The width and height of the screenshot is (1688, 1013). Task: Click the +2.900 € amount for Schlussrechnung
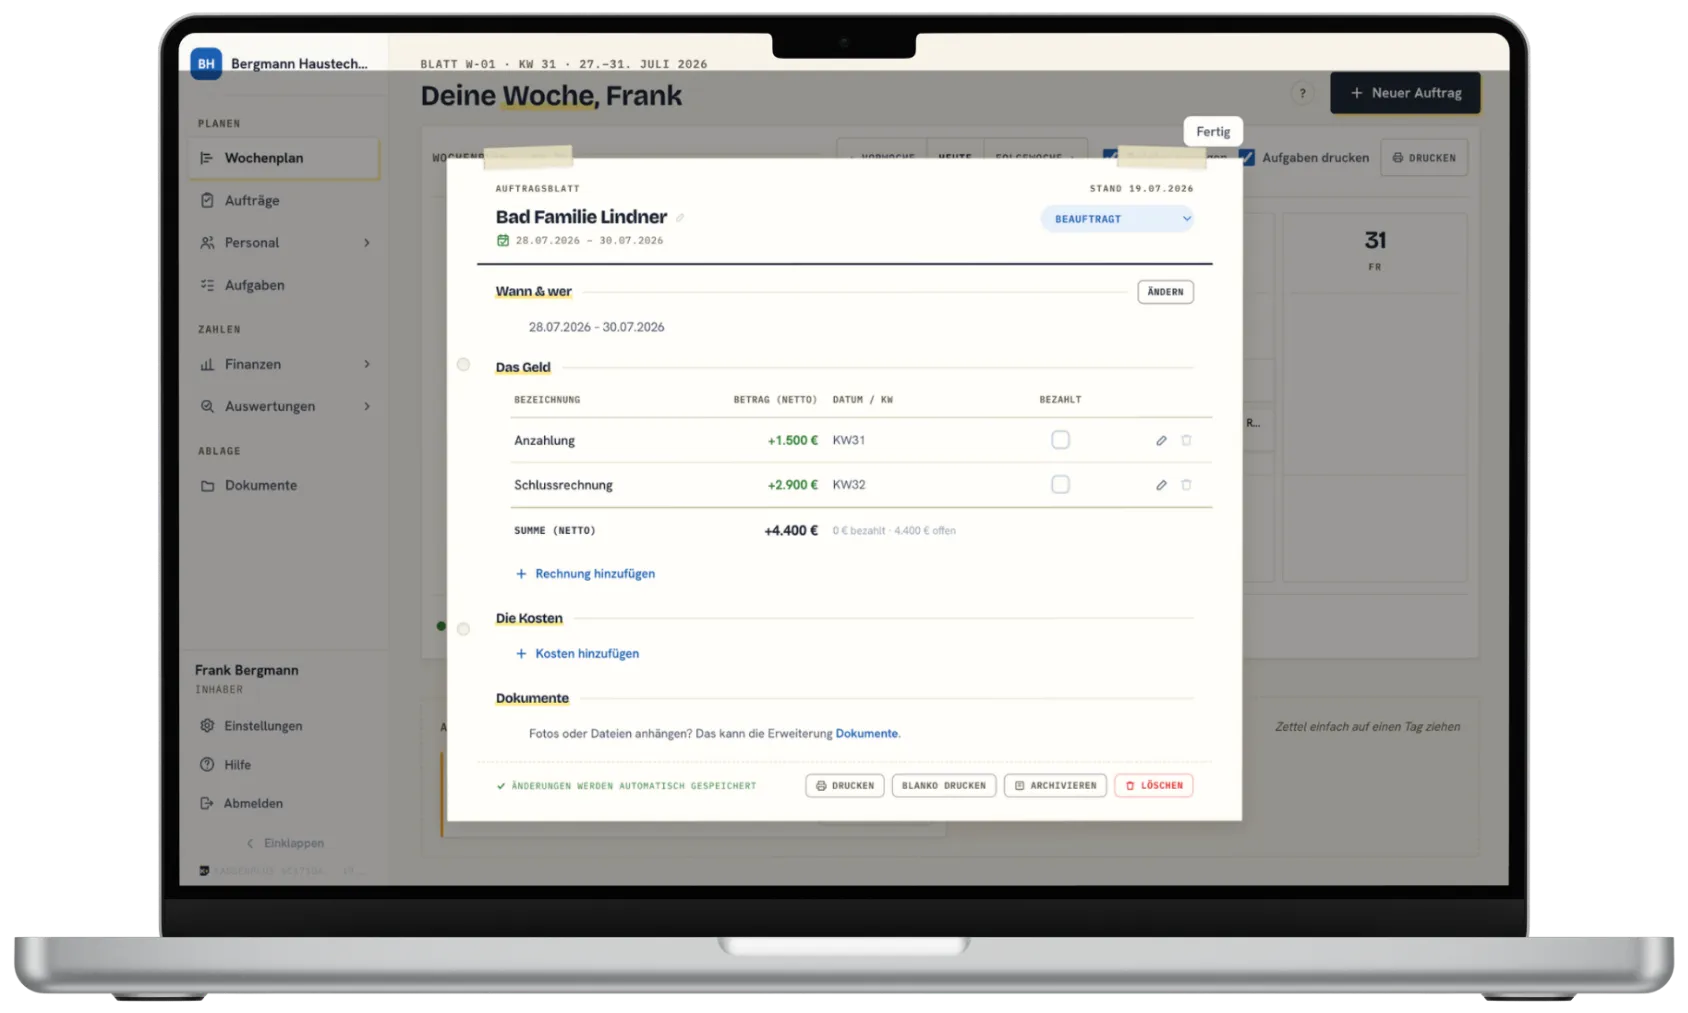coord(792,485)
